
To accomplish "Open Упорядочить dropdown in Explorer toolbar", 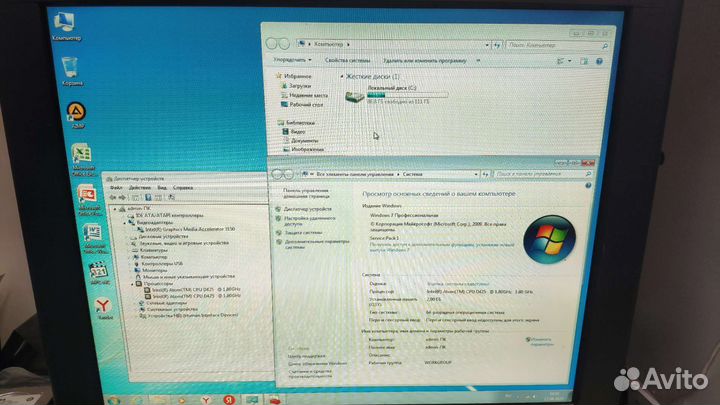I will click(292, 60).
